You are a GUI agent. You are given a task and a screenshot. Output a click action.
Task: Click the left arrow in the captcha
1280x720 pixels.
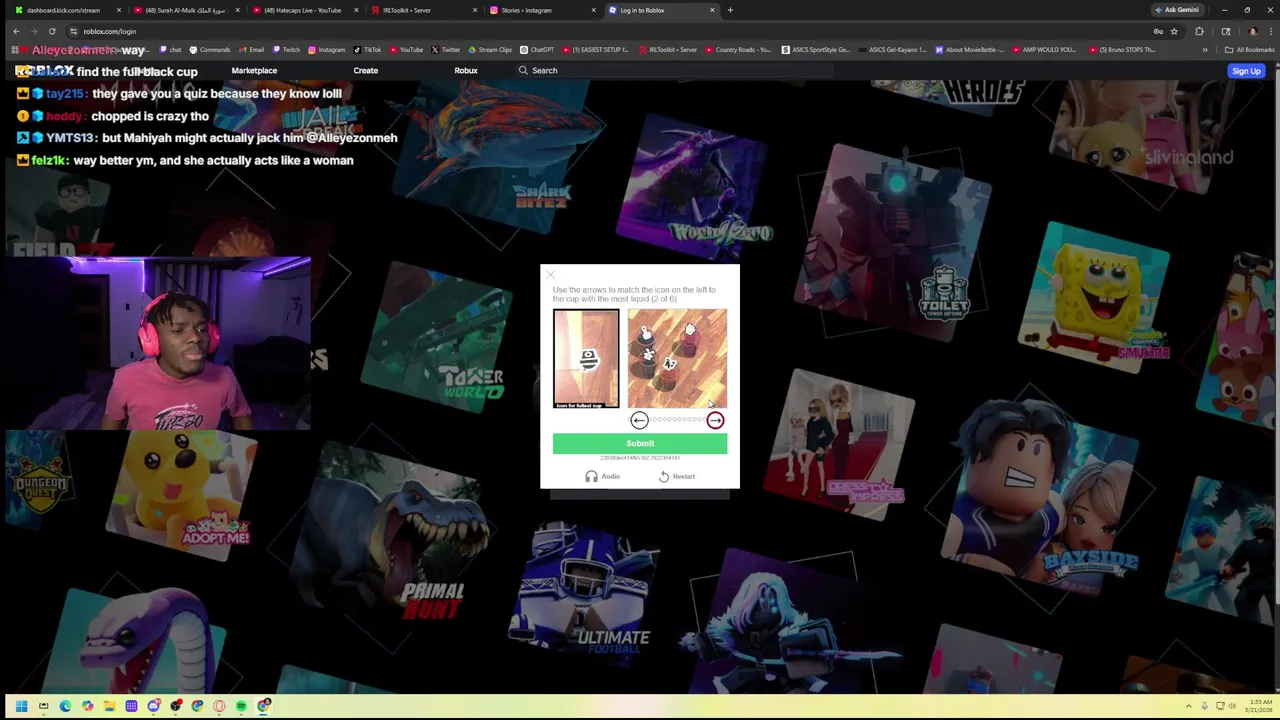[639, 420]
